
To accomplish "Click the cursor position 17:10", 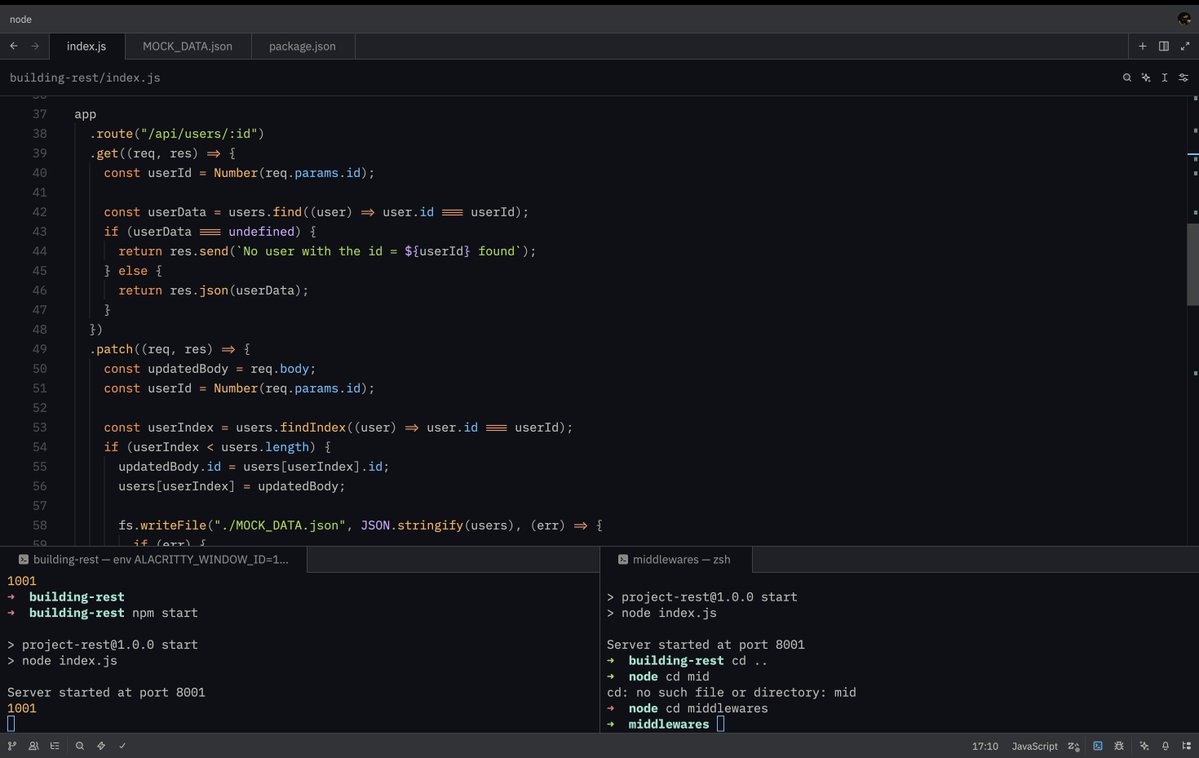I will pyautogui.click(x=985, y=746).
